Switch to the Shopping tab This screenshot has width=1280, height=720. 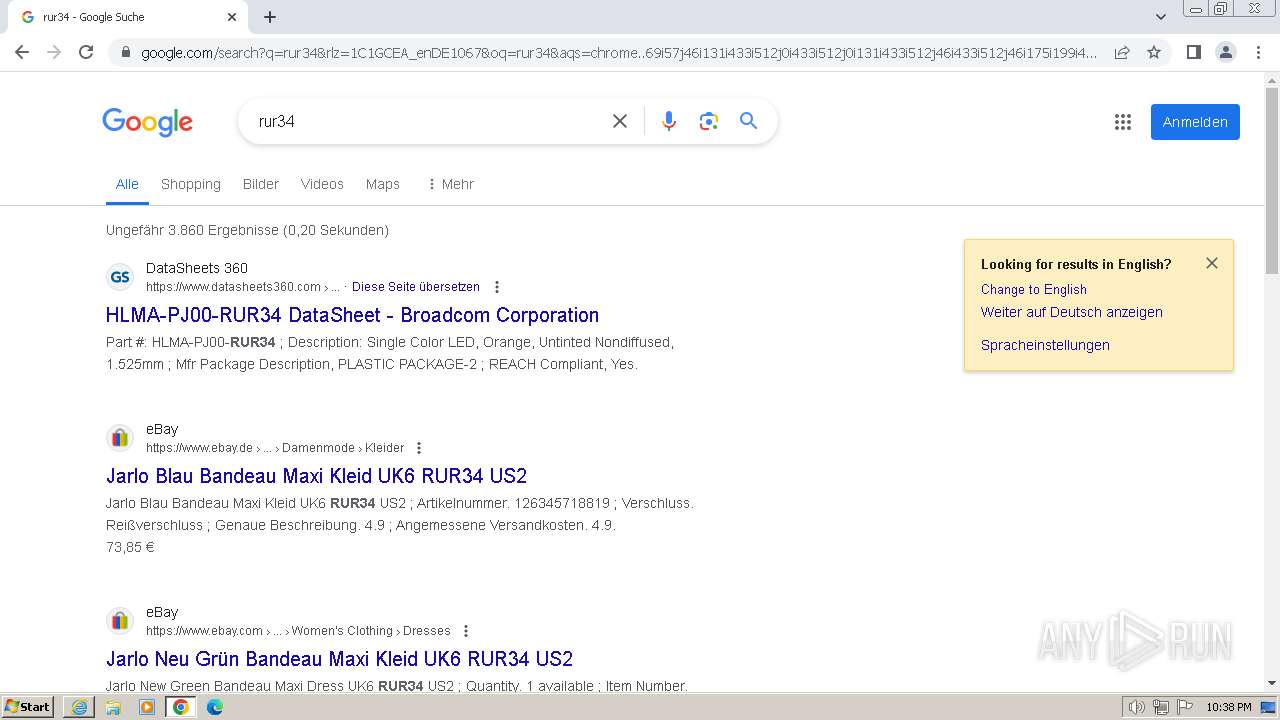pyautogui.click(x=191, y=184)
